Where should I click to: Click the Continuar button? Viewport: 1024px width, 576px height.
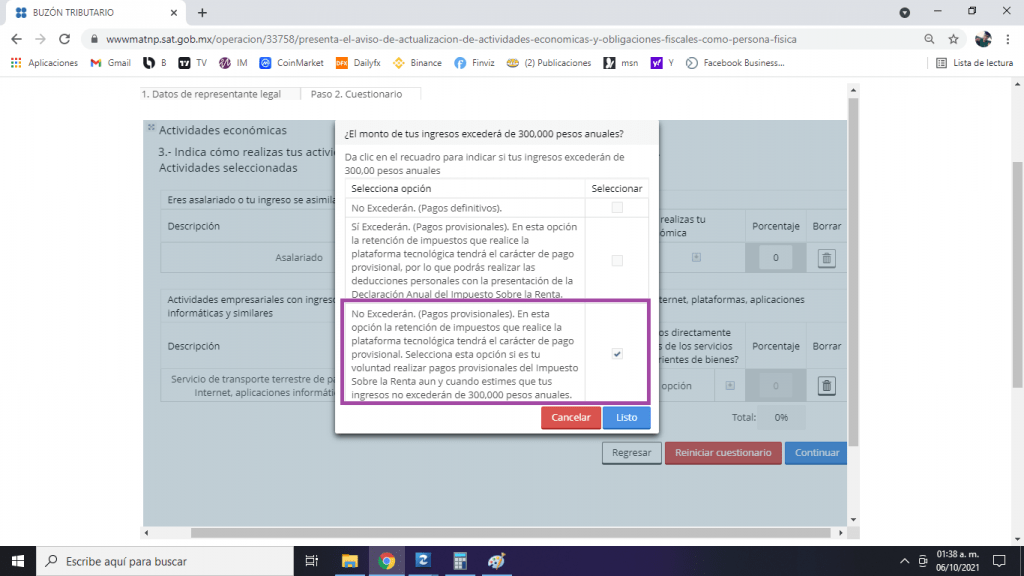point(816,453)
